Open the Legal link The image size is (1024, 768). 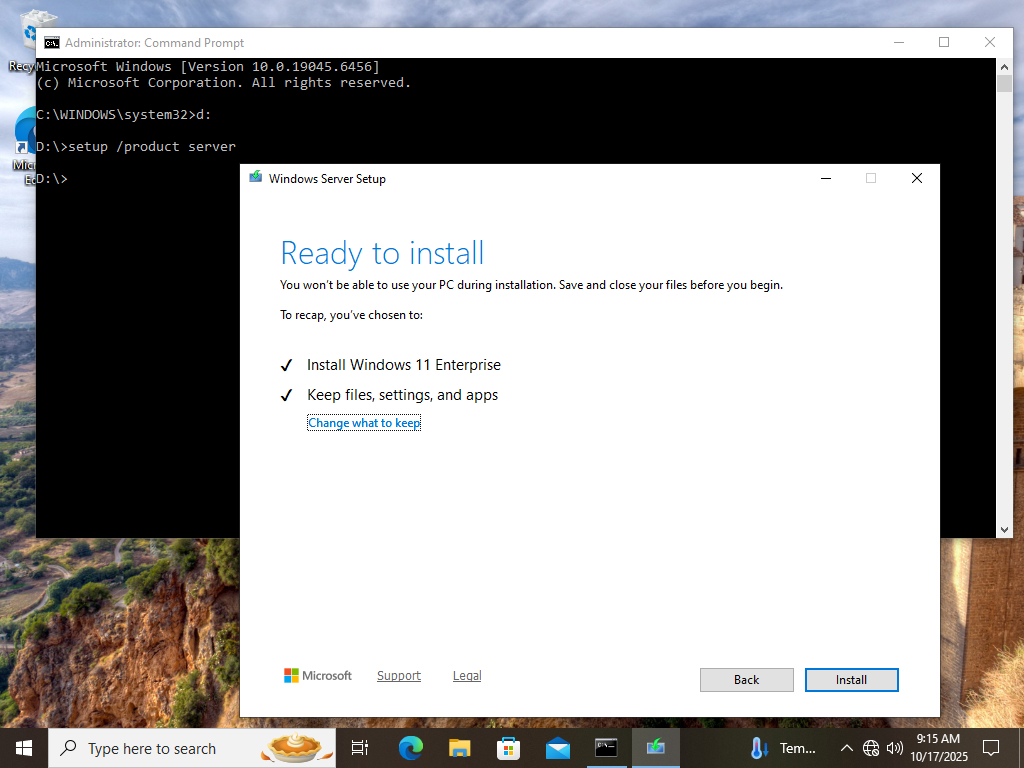click(467, 676)
